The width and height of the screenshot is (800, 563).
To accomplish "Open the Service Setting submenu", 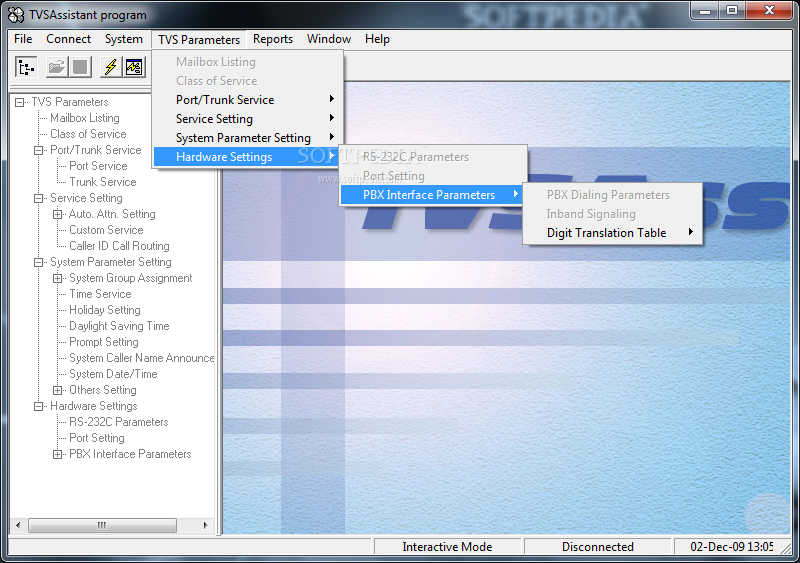I will coord(248,118).
